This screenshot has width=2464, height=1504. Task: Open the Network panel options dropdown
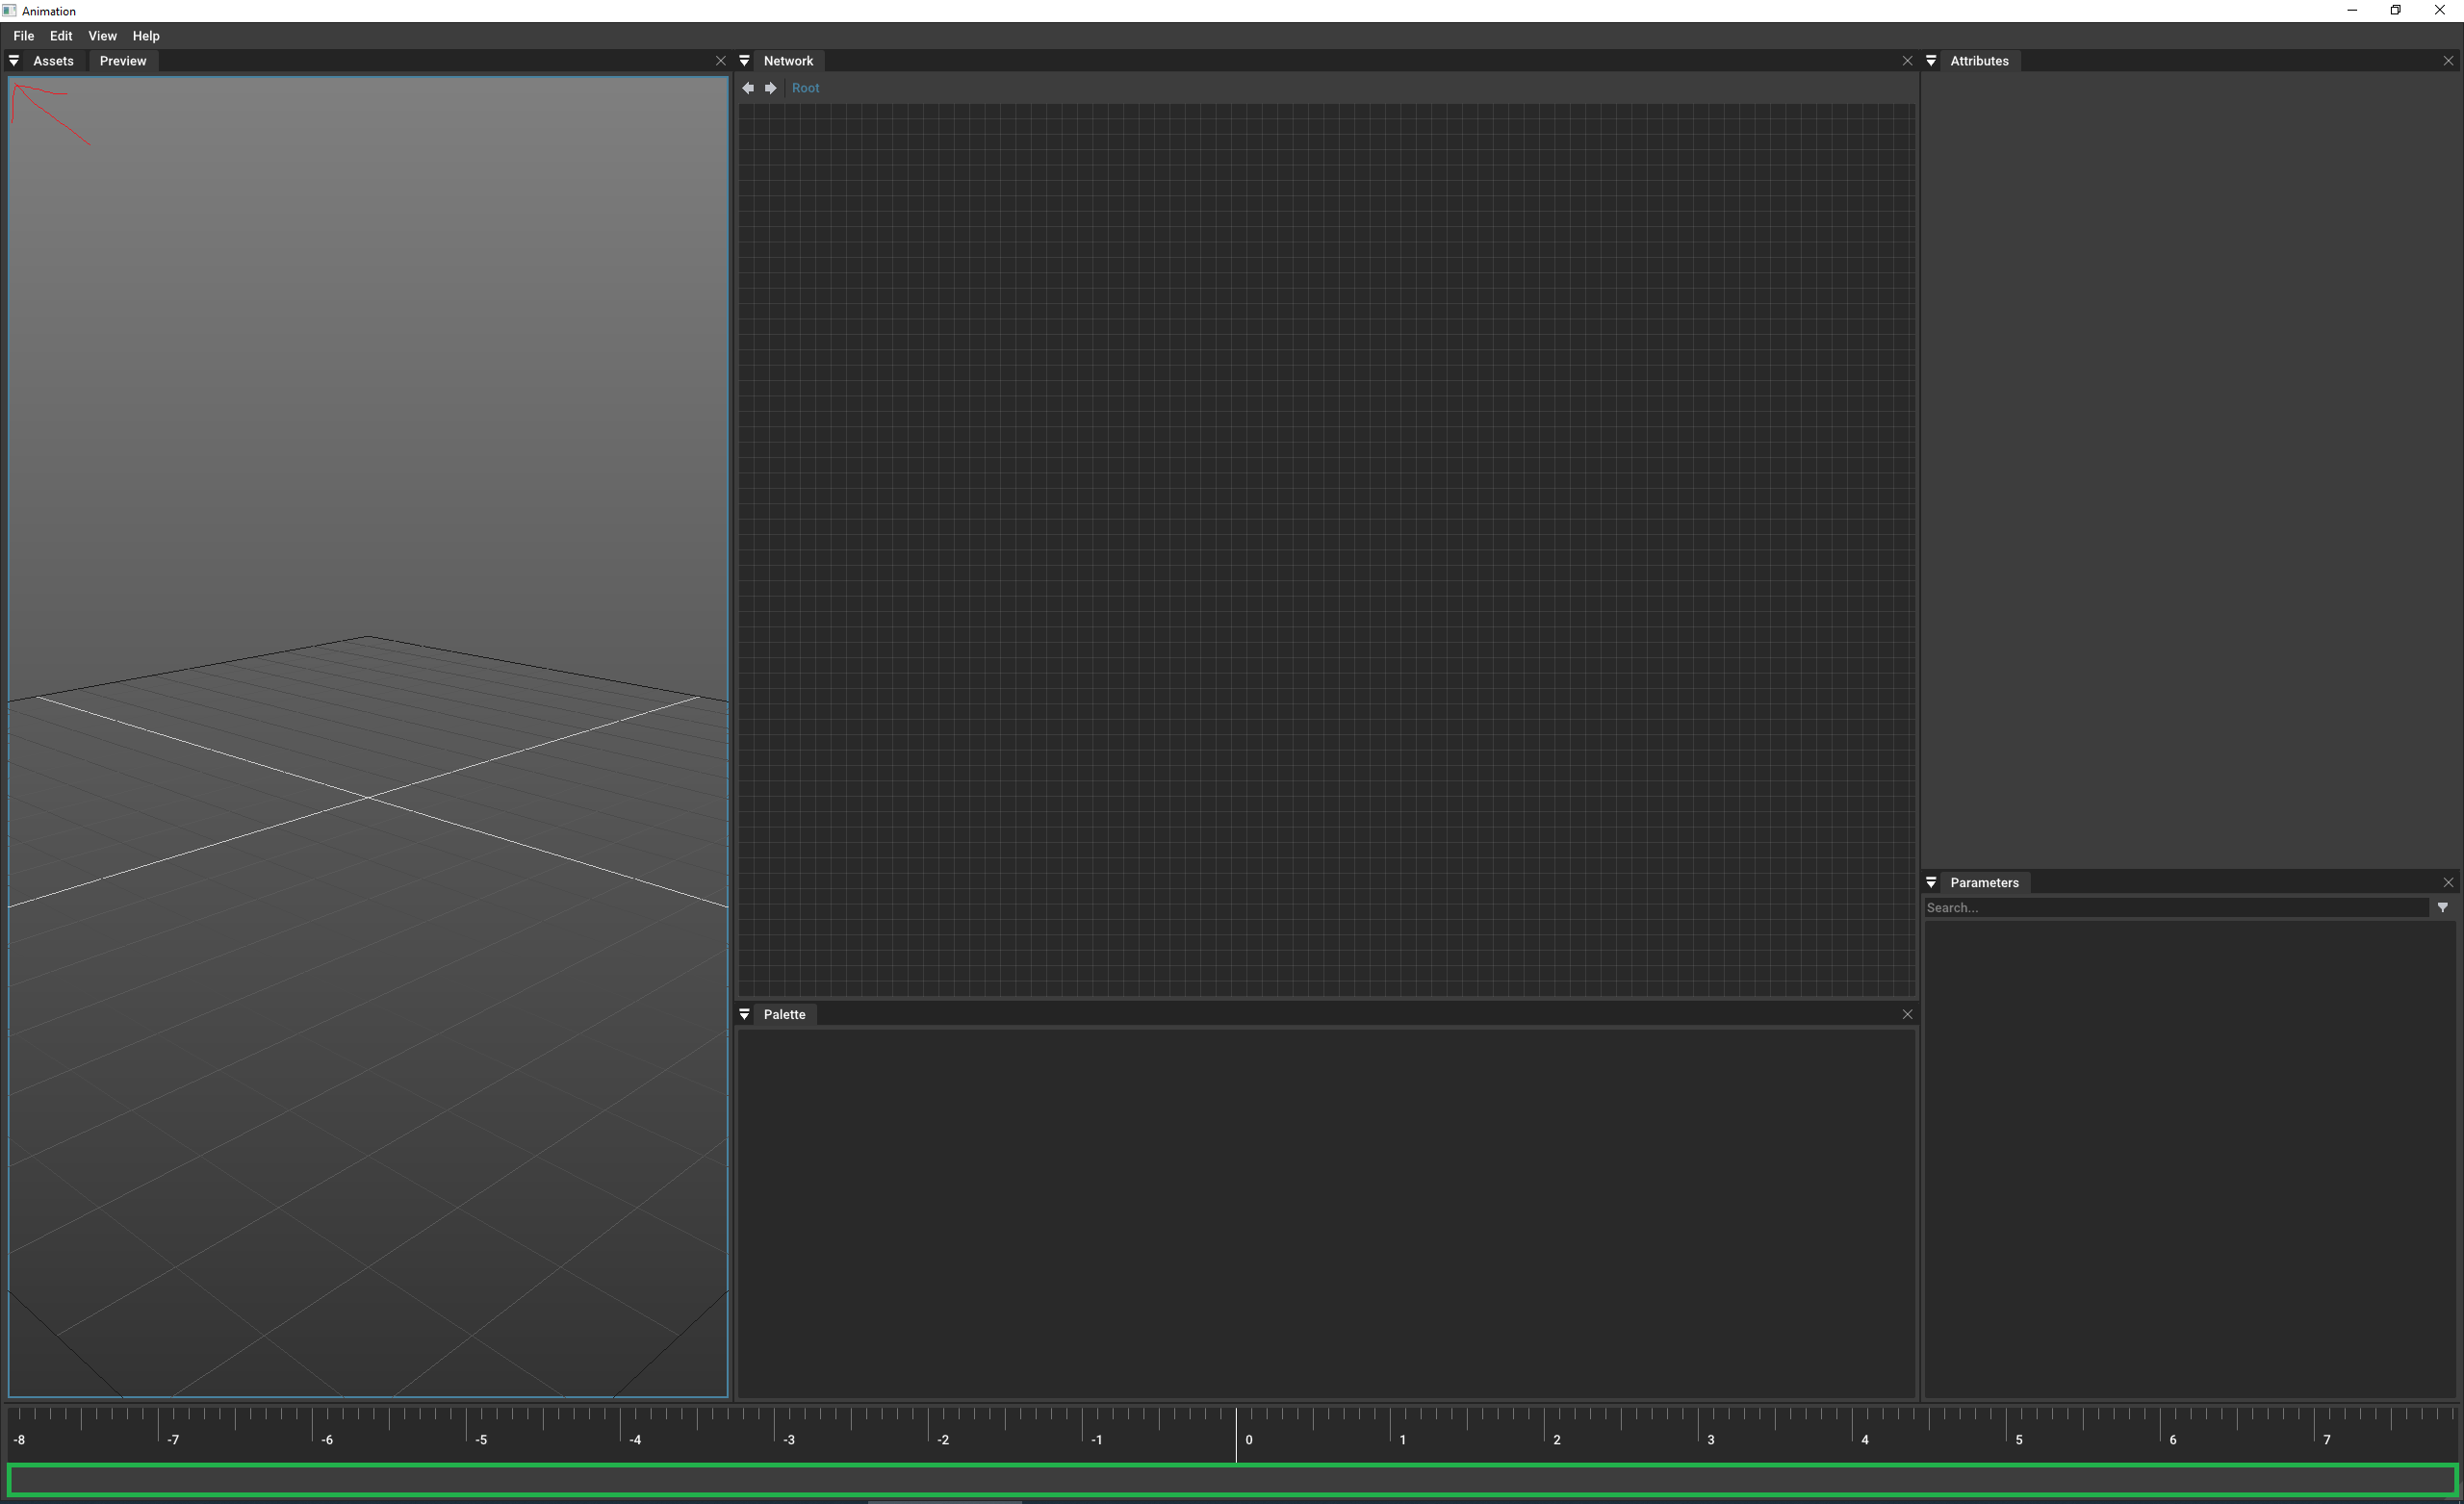[x=745, y=60]
